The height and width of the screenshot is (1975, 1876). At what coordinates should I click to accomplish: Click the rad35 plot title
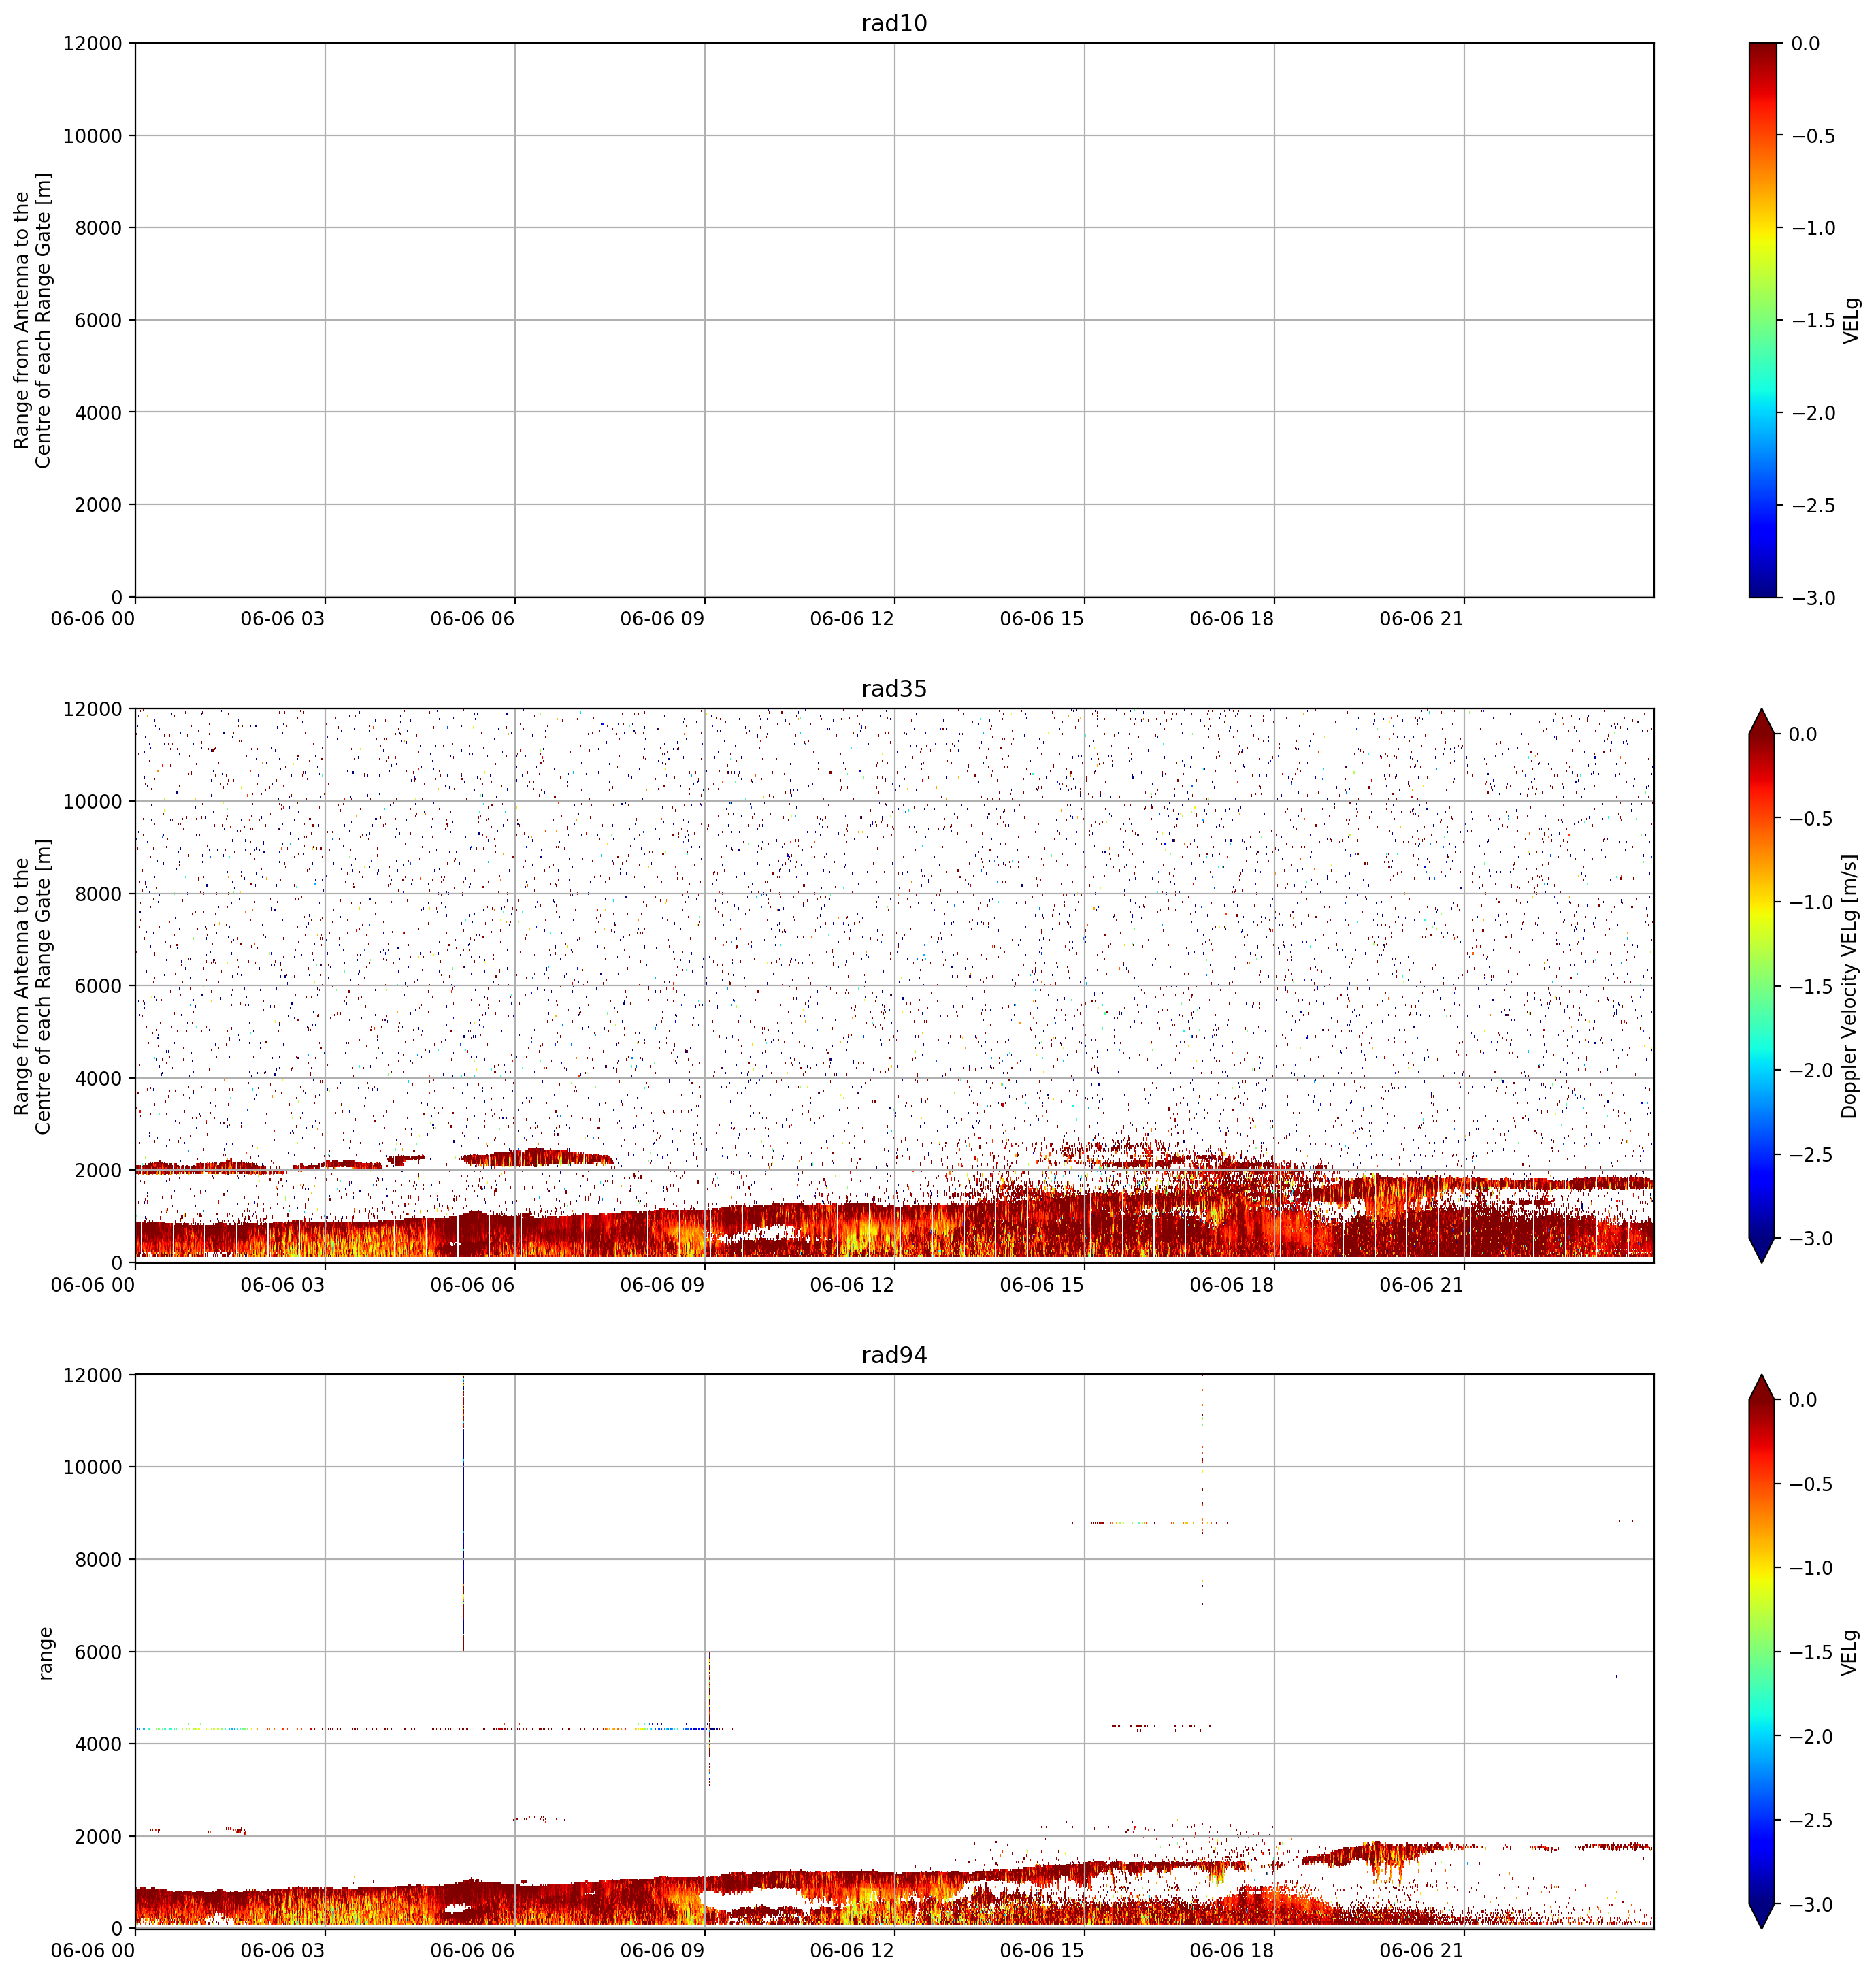click(x=894, y=689)
